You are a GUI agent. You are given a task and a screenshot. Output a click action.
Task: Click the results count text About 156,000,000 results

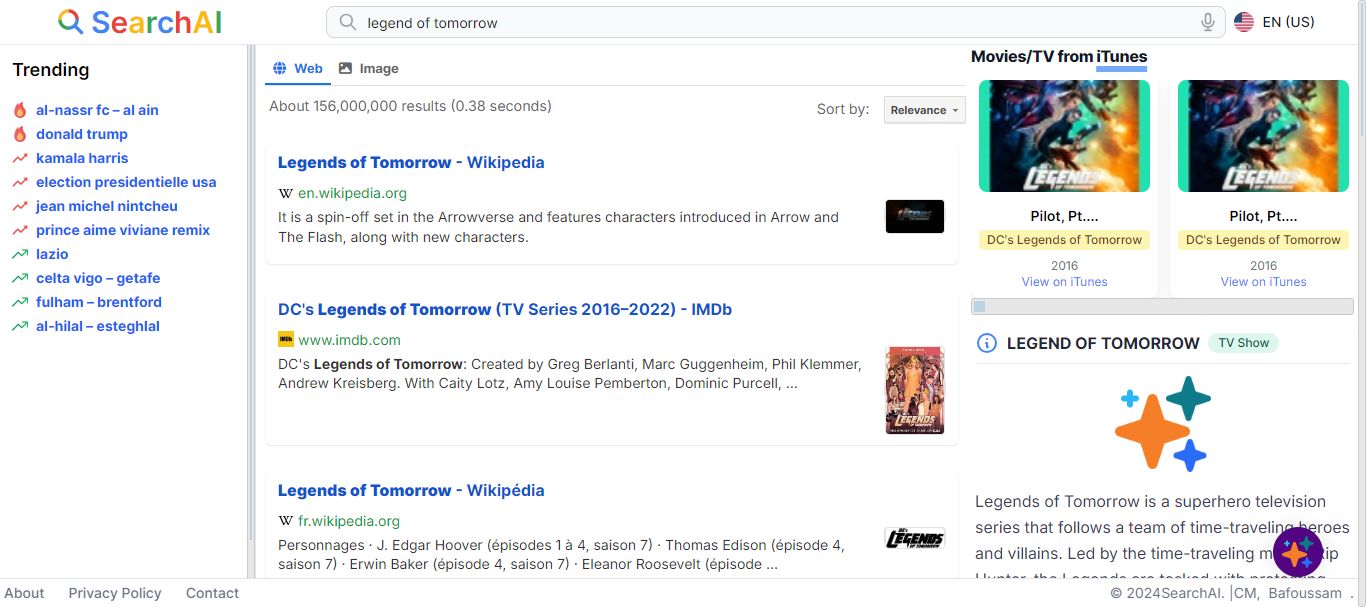click(410, 106)
